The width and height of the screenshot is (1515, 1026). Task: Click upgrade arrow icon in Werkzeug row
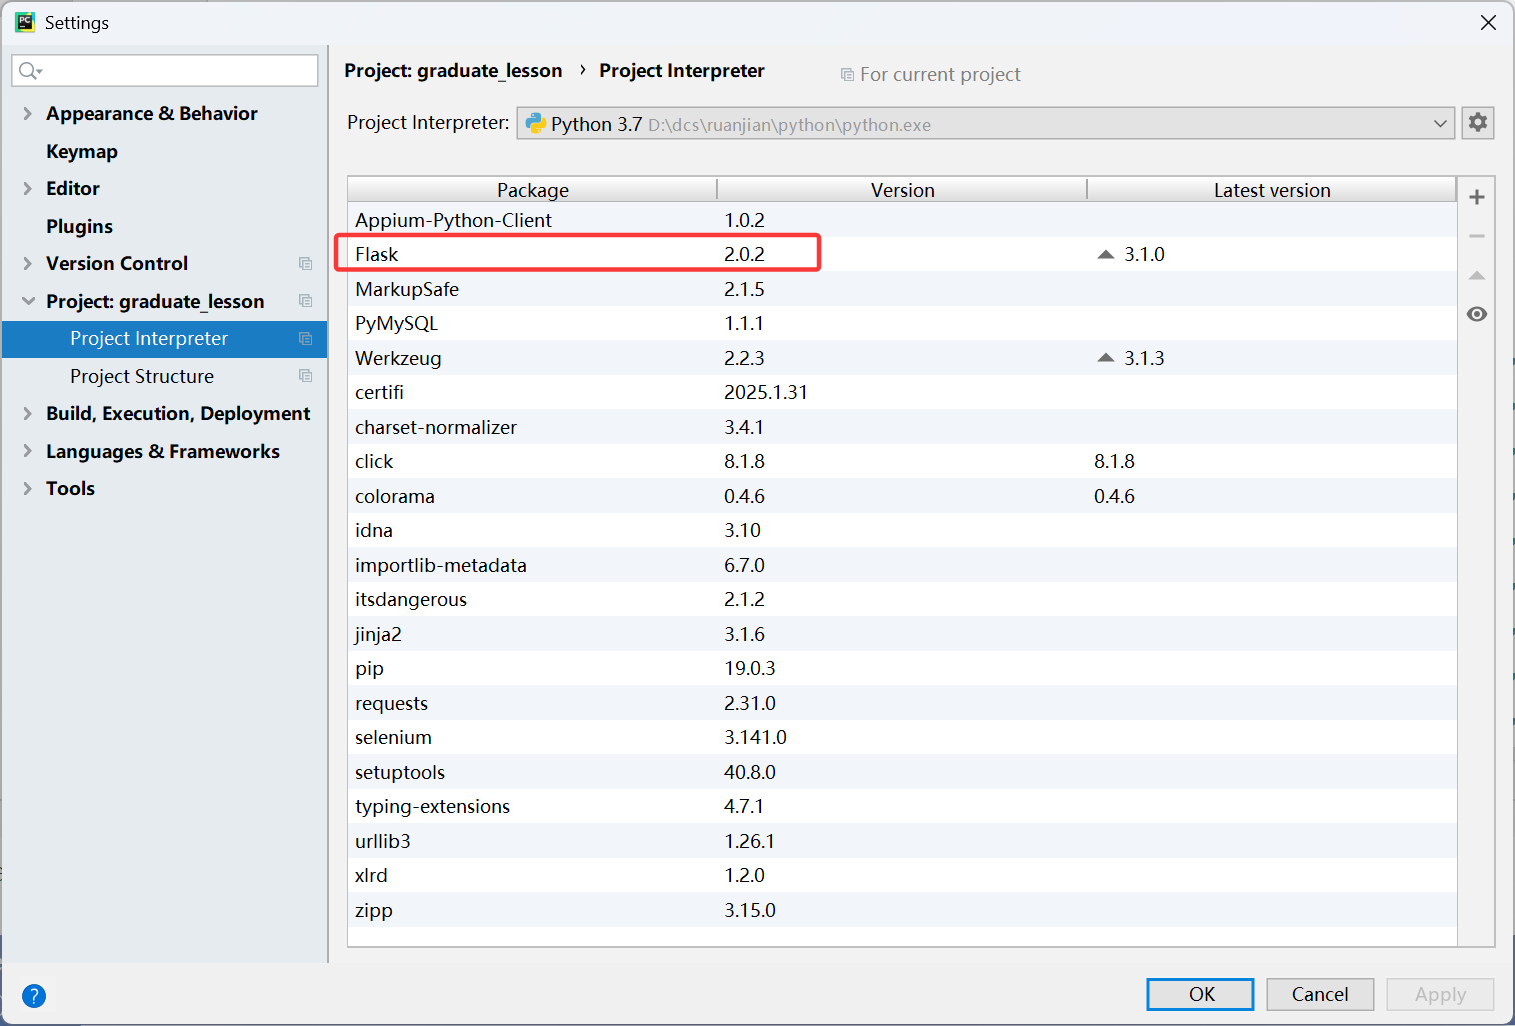[1105, 358]
